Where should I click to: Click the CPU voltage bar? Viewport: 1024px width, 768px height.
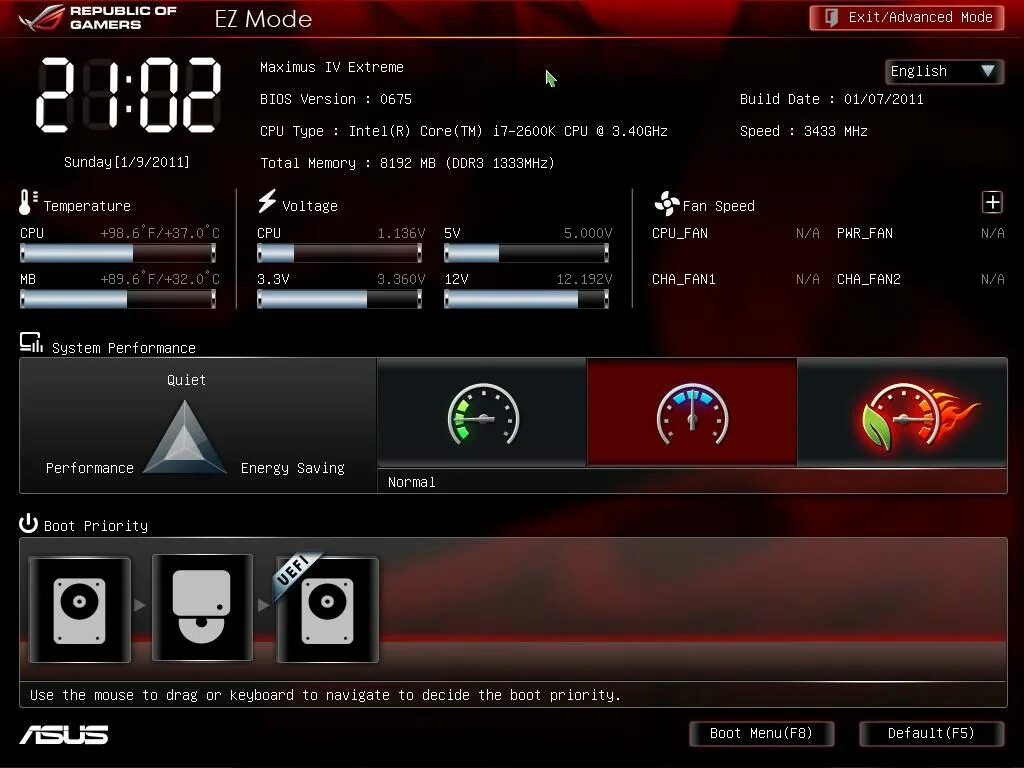pyautogui.click(x=340, y=253)
